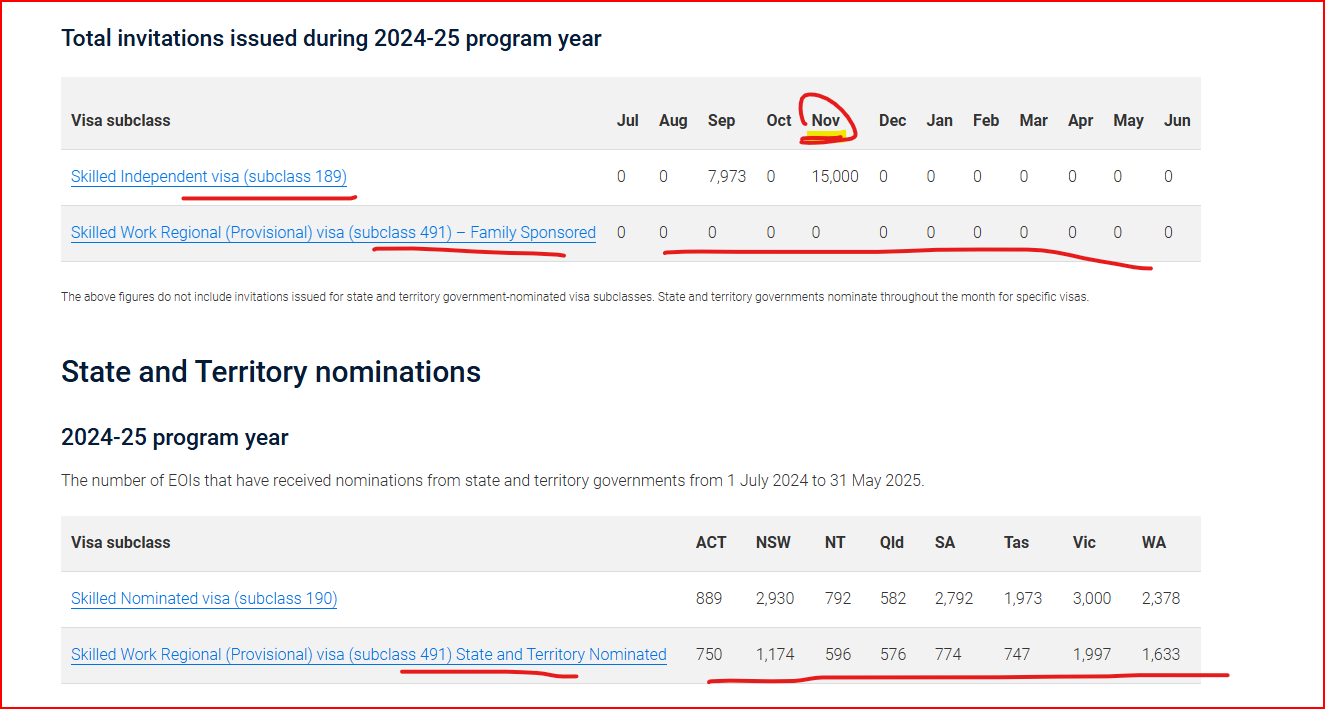Click the '747' Tas cell

click(1017, 655)
